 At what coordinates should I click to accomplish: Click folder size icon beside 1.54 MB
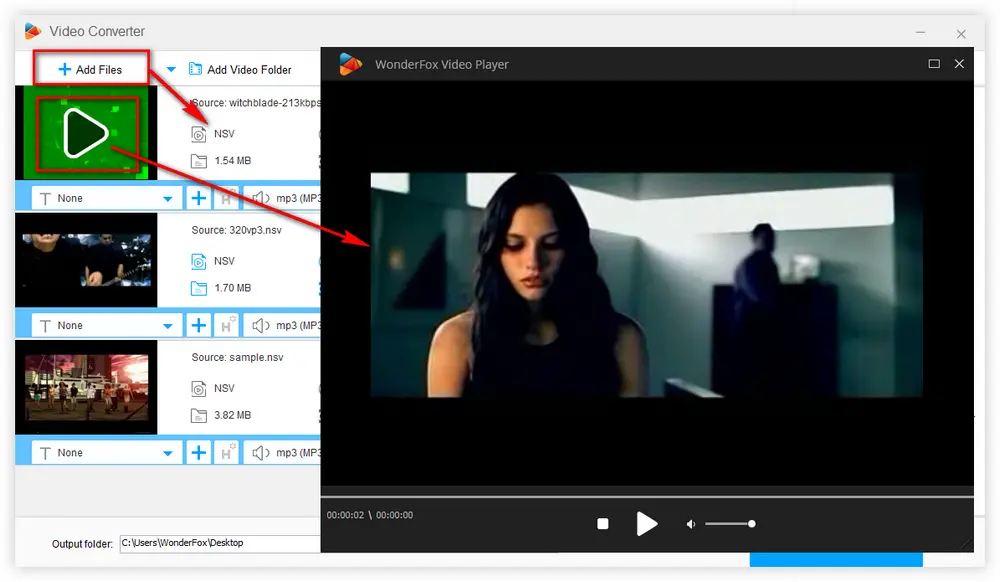click(x=199, y=161)
